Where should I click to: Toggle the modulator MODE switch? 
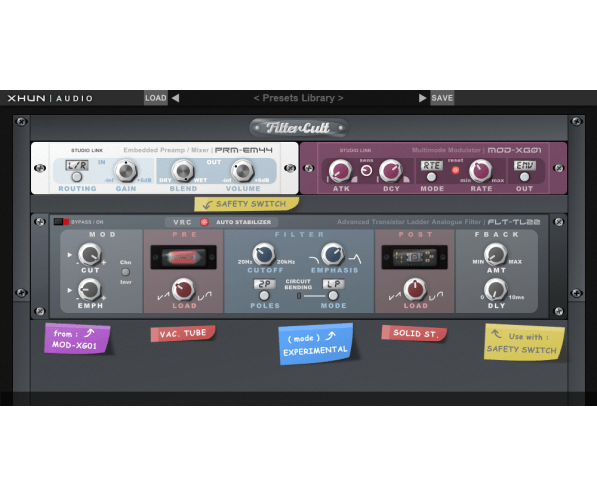pyautogui.click(x=431, y=177)
